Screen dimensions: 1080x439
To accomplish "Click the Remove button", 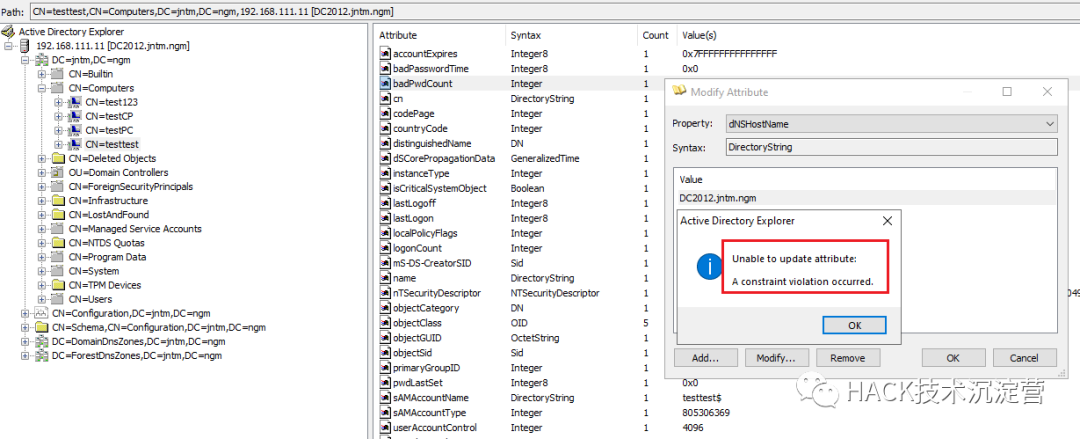I will pyautogui.click(x=847, y=358).
